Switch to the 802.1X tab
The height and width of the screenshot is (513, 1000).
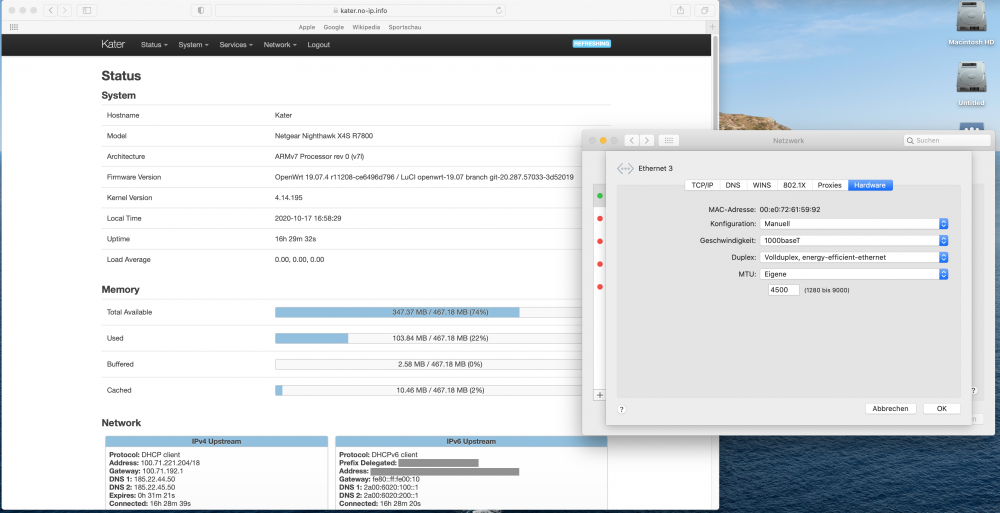794,185
